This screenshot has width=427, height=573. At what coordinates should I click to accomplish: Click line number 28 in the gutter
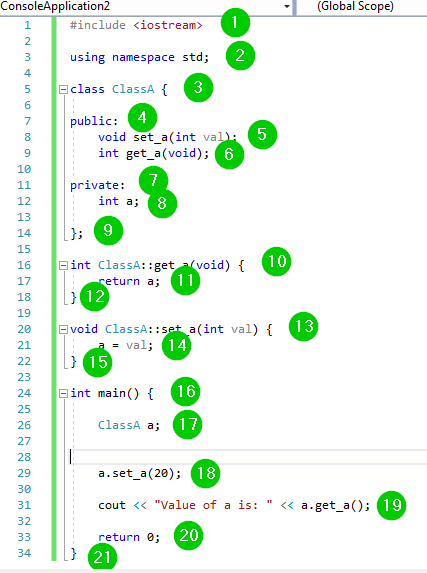(24, 457)
